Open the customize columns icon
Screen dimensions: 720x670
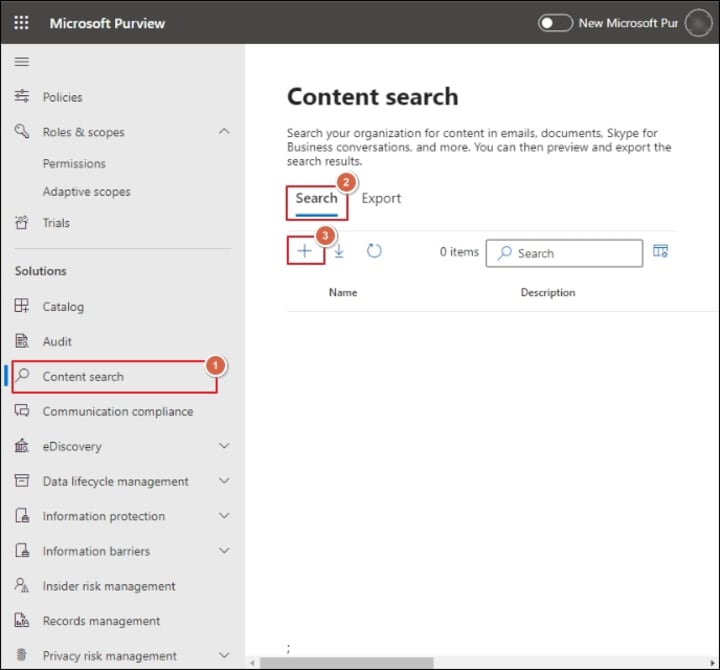click(x=660, y=251)
